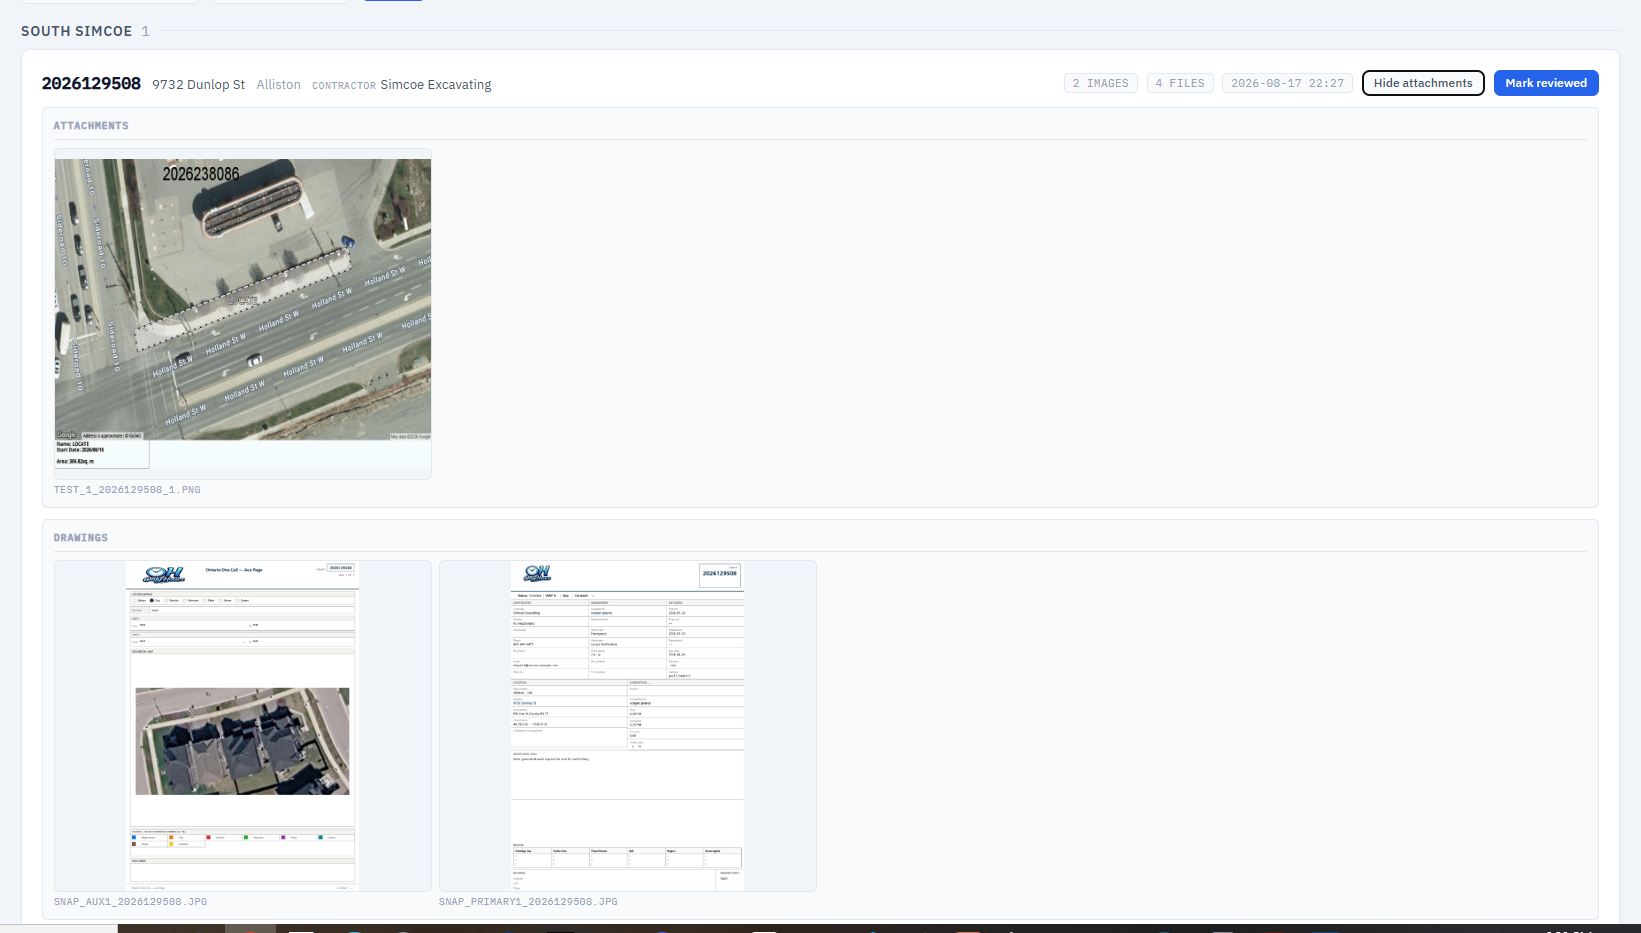The image size is (1641, 933).
Task: Select ticket number 2026129508
Action: 91,84
